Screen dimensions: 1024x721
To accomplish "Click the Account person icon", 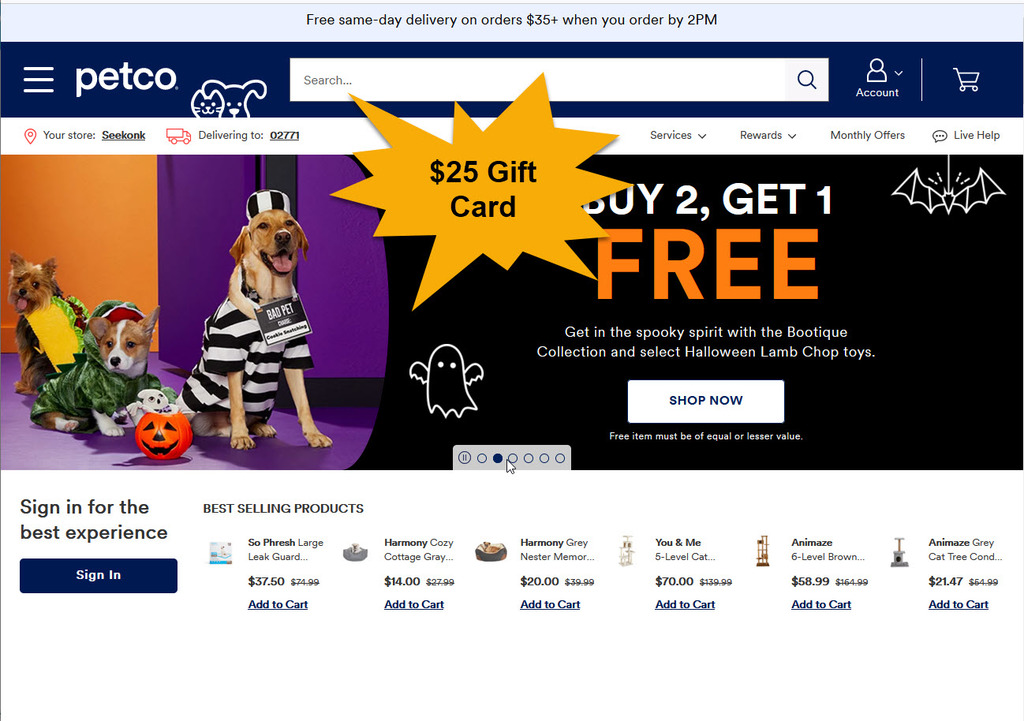I will pyautogui.click(x=876, y=71).
